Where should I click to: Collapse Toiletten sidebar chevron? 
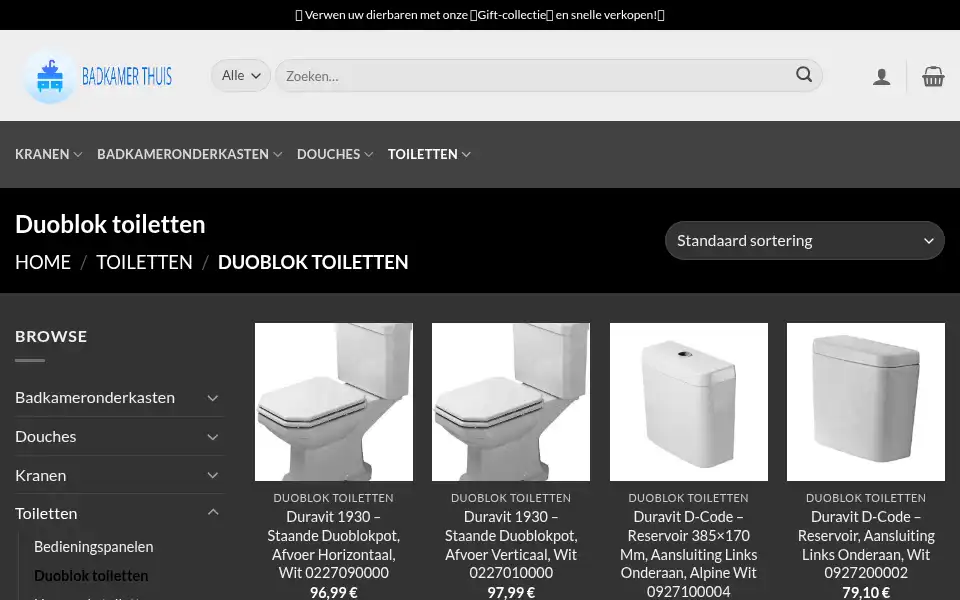click(x=212, y=512)
